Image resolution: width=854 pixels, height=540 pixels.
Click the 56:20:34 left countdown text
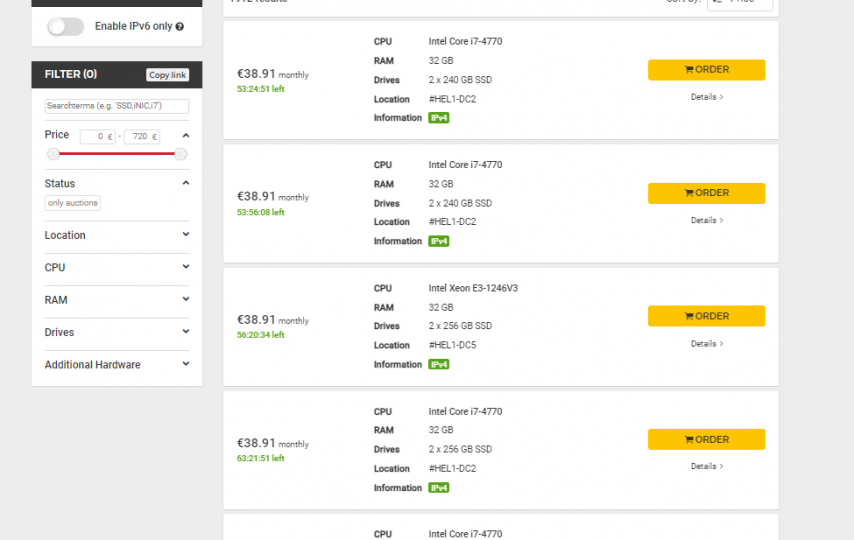pos(260,335)
